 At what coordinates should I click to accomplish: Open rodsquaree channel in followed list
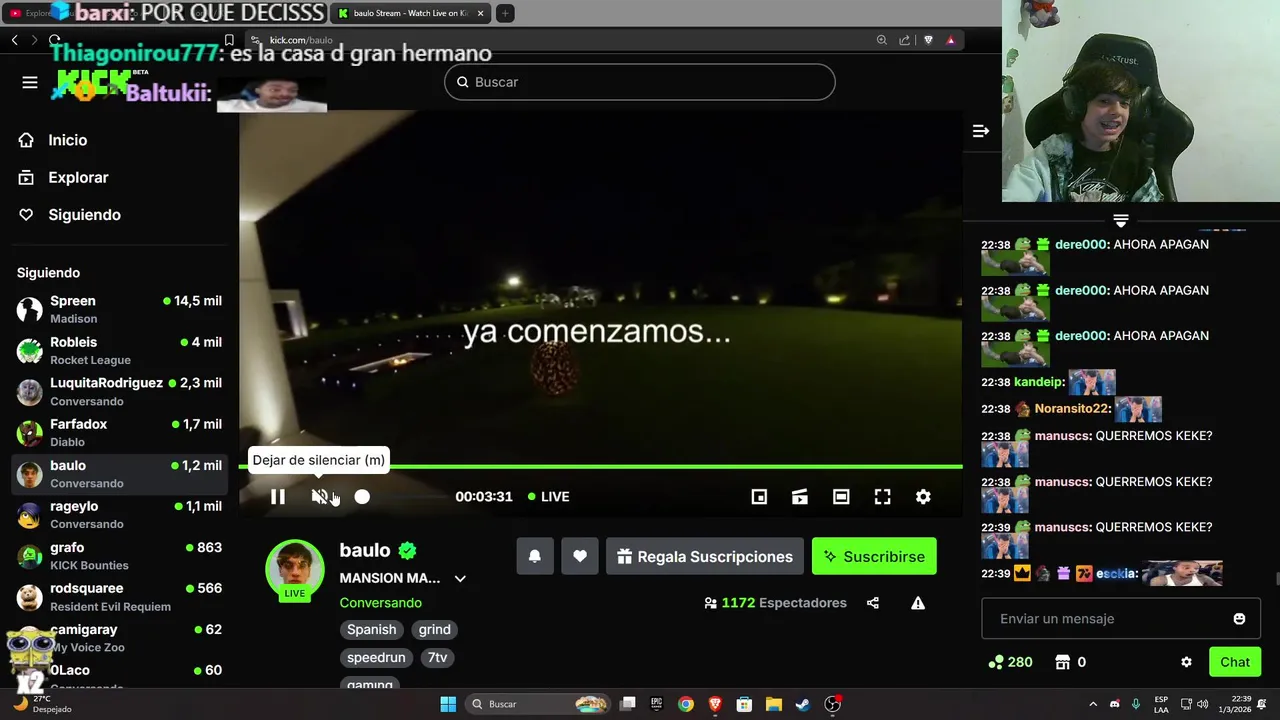(119, 596)
